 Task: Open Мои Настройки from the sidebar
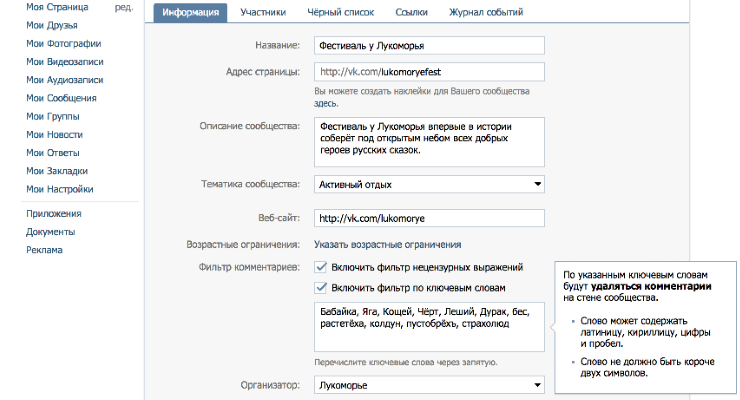tap(60, 189)
